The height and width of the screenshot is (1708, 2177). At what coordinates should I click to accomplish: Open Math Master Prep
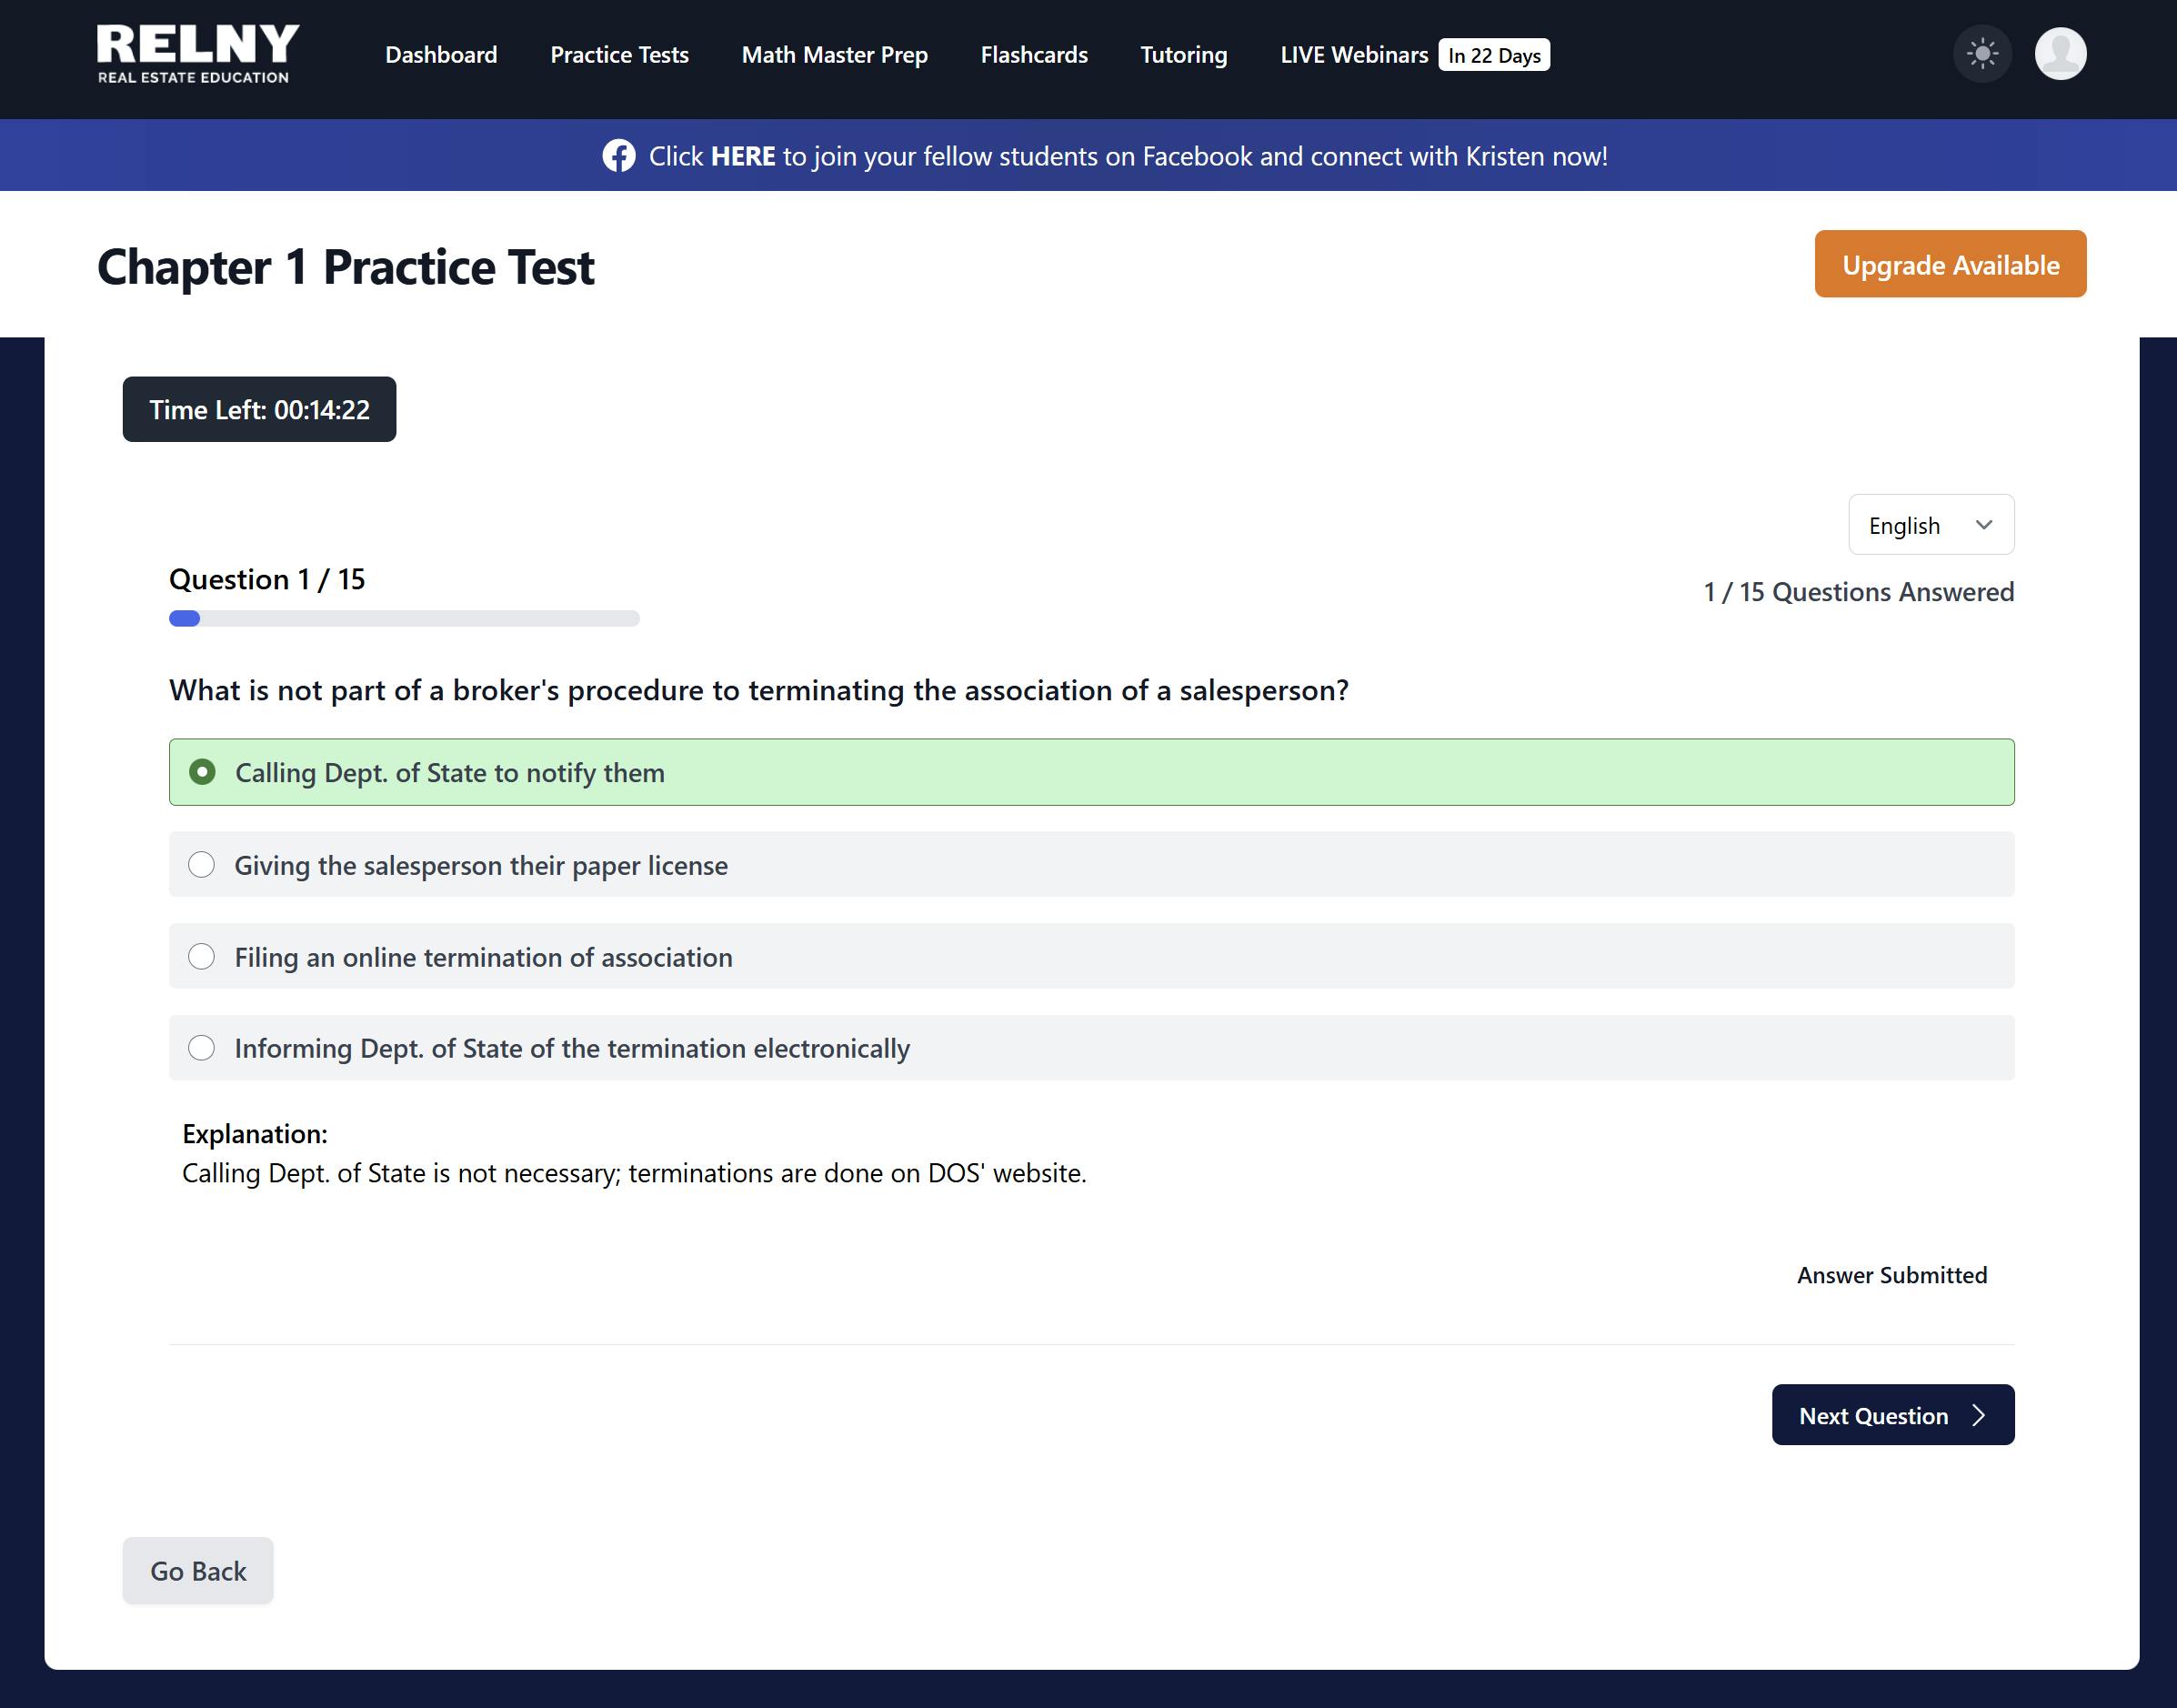click(833, 55)
